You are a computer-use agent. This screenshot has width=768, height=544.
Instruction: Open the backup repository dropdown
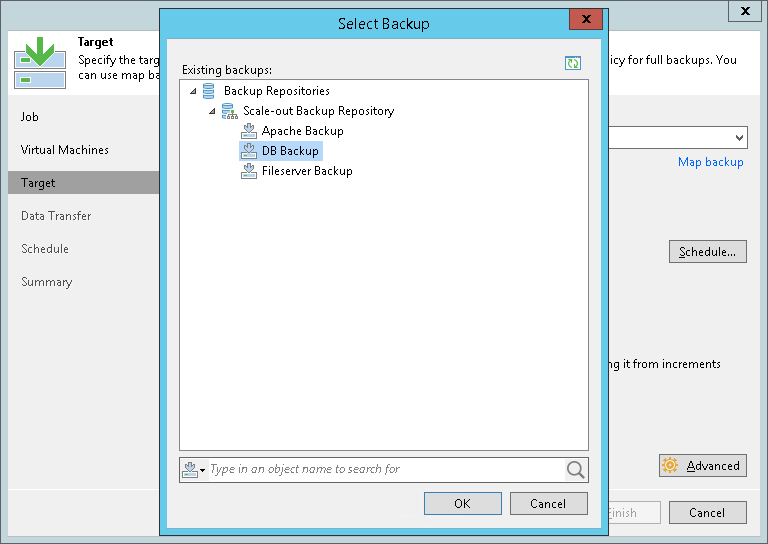[x=739, y=138]
